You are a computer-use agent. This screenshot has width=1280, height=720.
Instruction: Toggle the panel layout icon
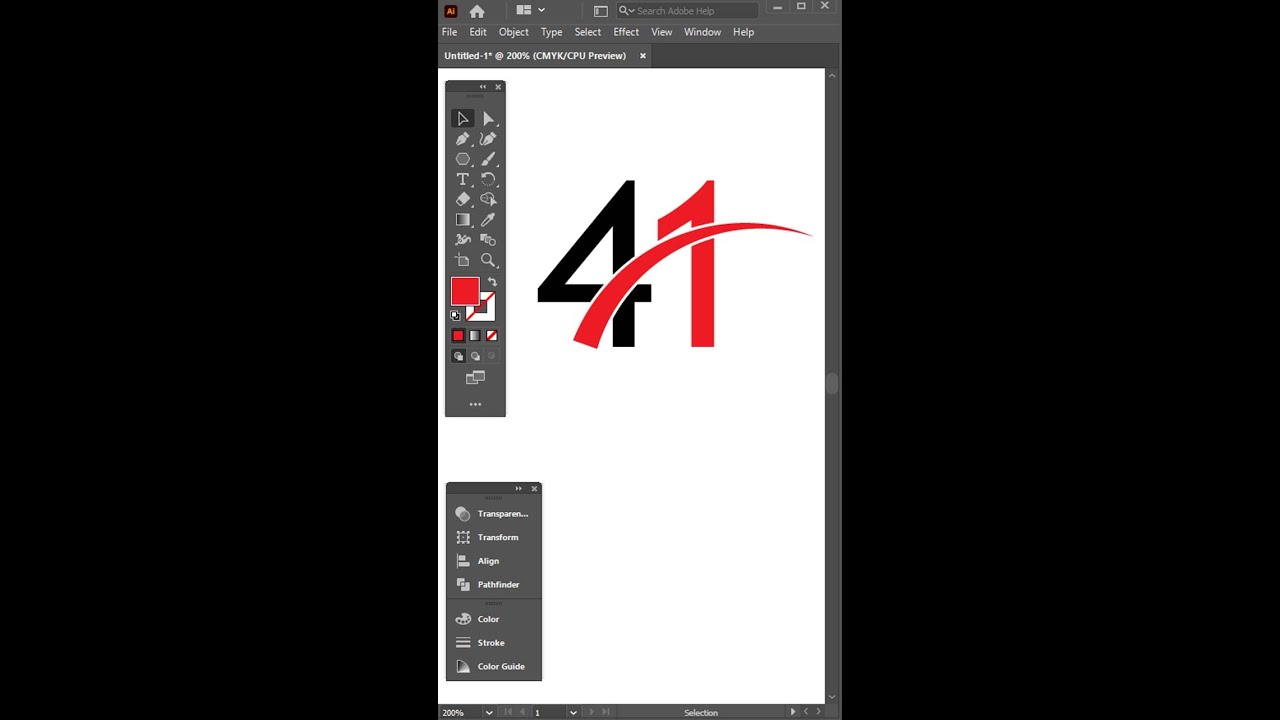click(600, 11)
